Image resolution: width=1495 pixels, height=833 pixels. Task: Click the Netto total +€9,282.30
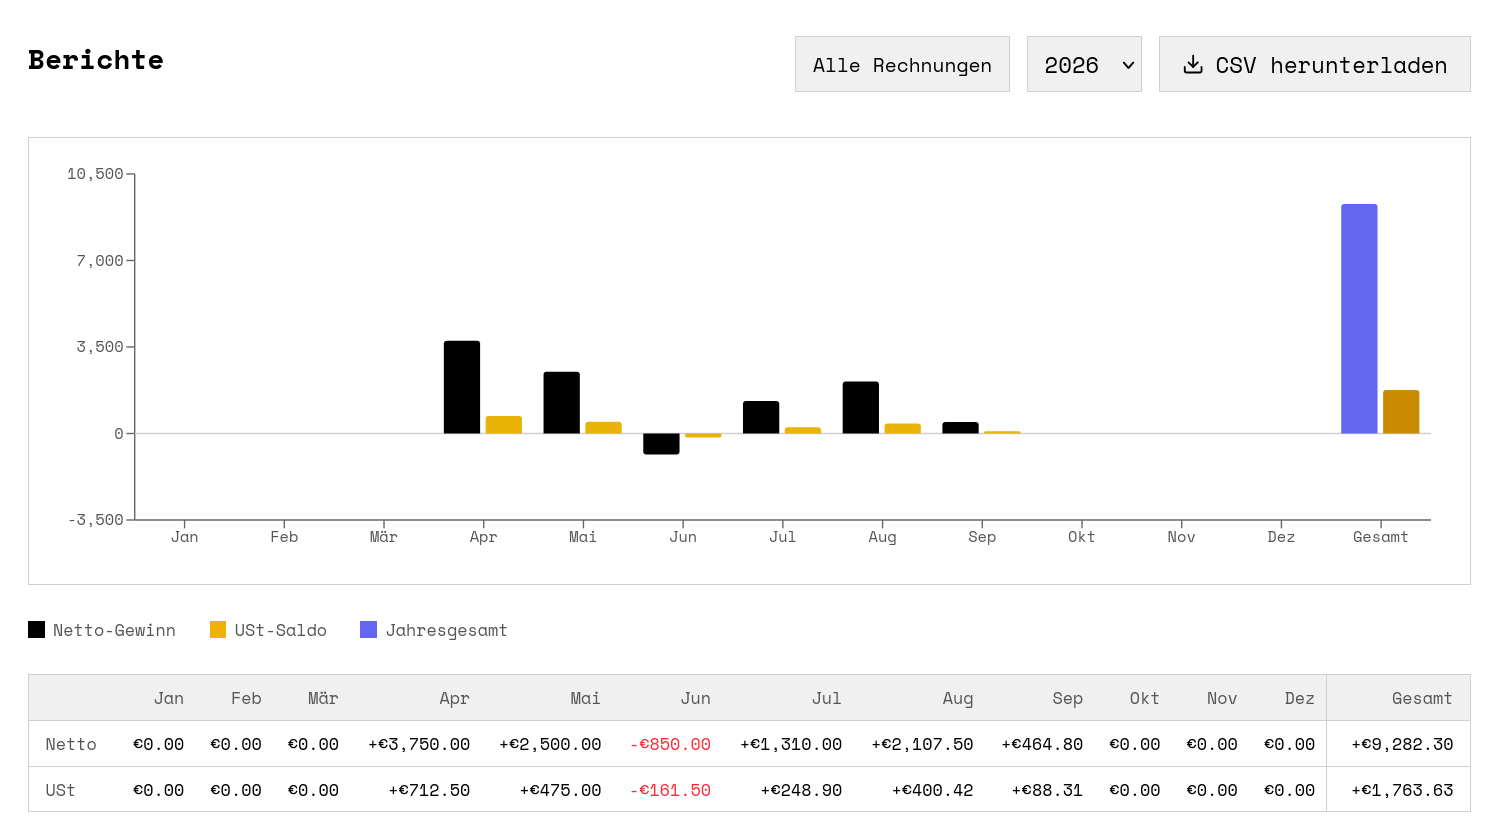[1402, 744]
